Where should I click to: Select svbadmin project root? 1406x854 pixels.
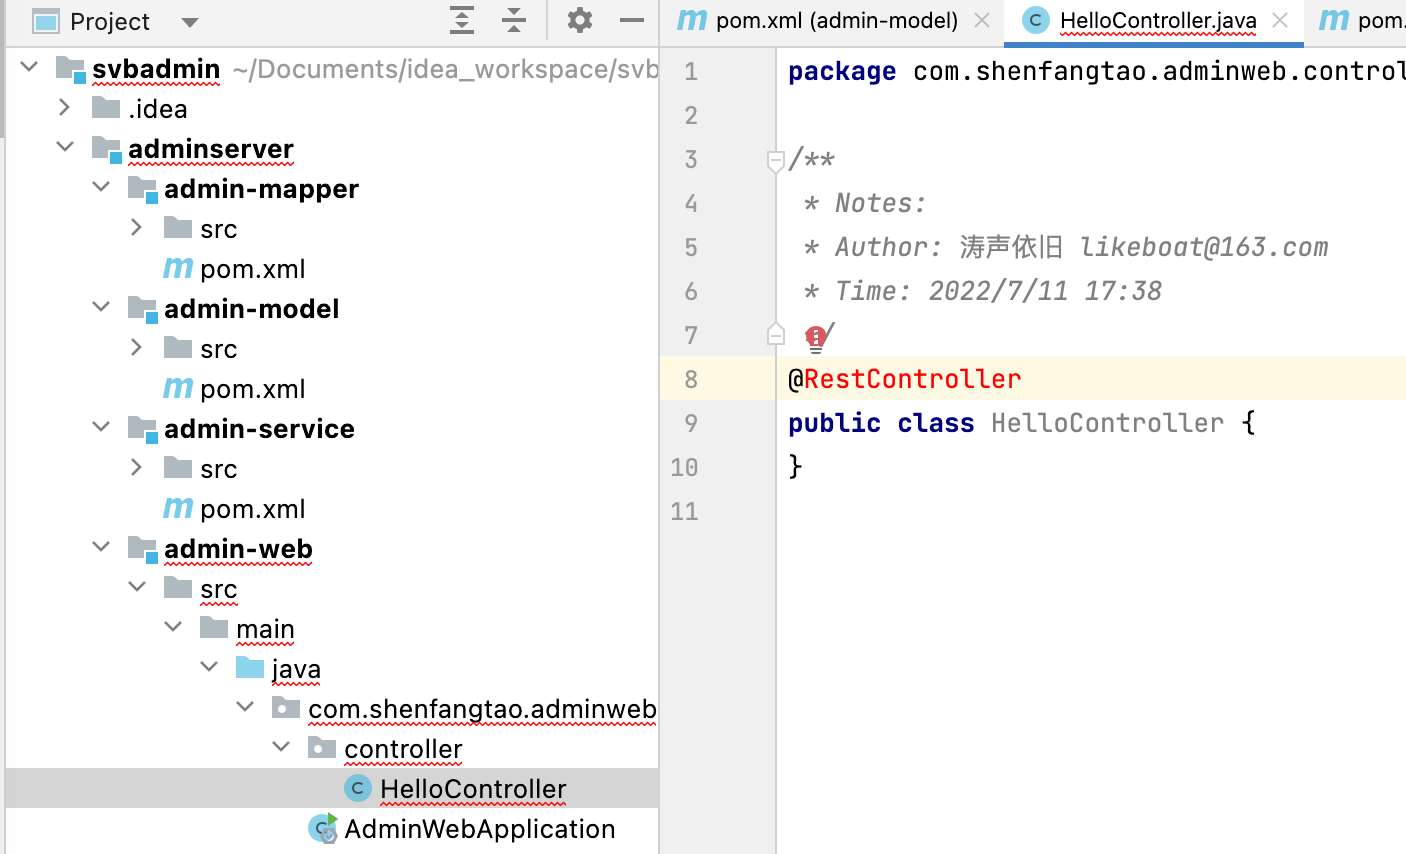(156, 68)
